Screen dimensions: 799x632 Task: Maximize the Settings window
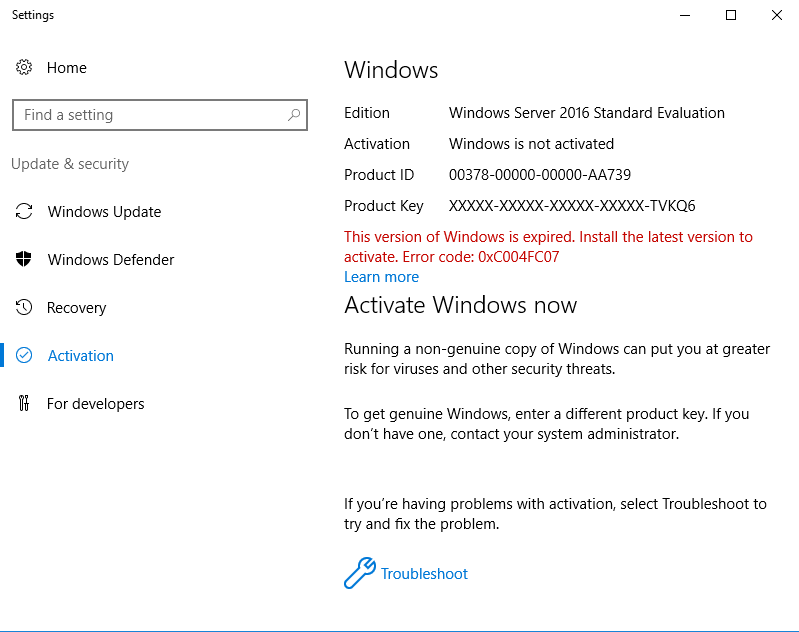[731, 15]
